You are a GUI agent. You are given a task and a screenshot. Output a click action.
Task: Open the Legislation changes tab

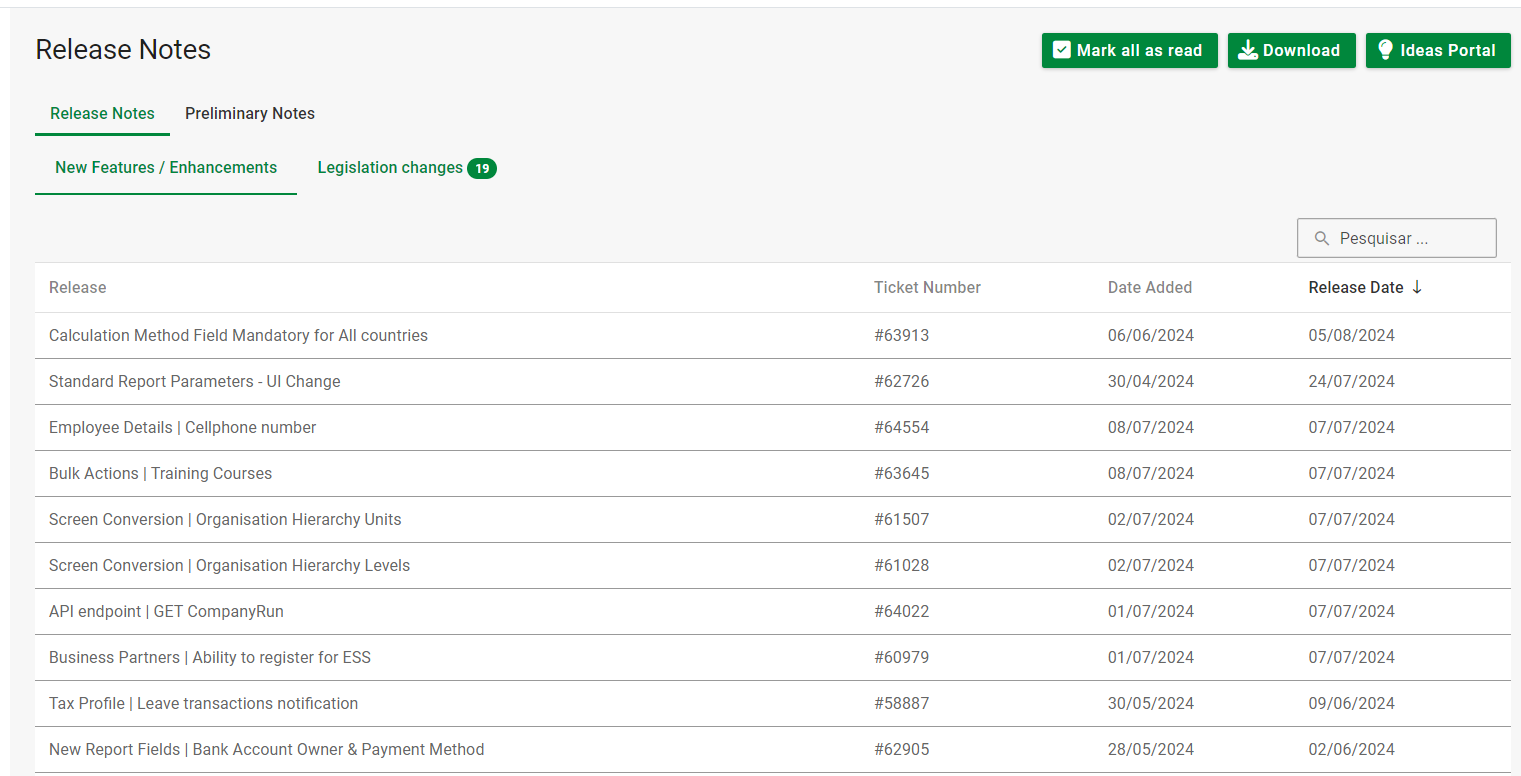coord(390,168)
